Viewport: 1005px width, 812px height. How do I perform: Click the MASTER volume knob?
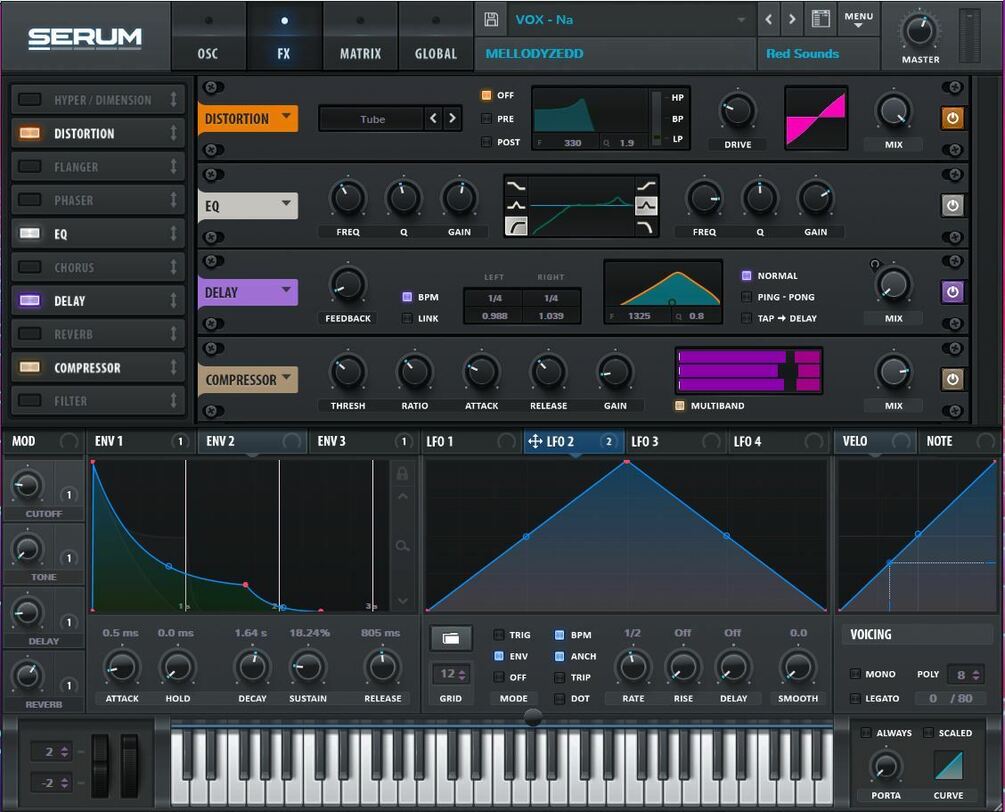(x=919, y=30)
